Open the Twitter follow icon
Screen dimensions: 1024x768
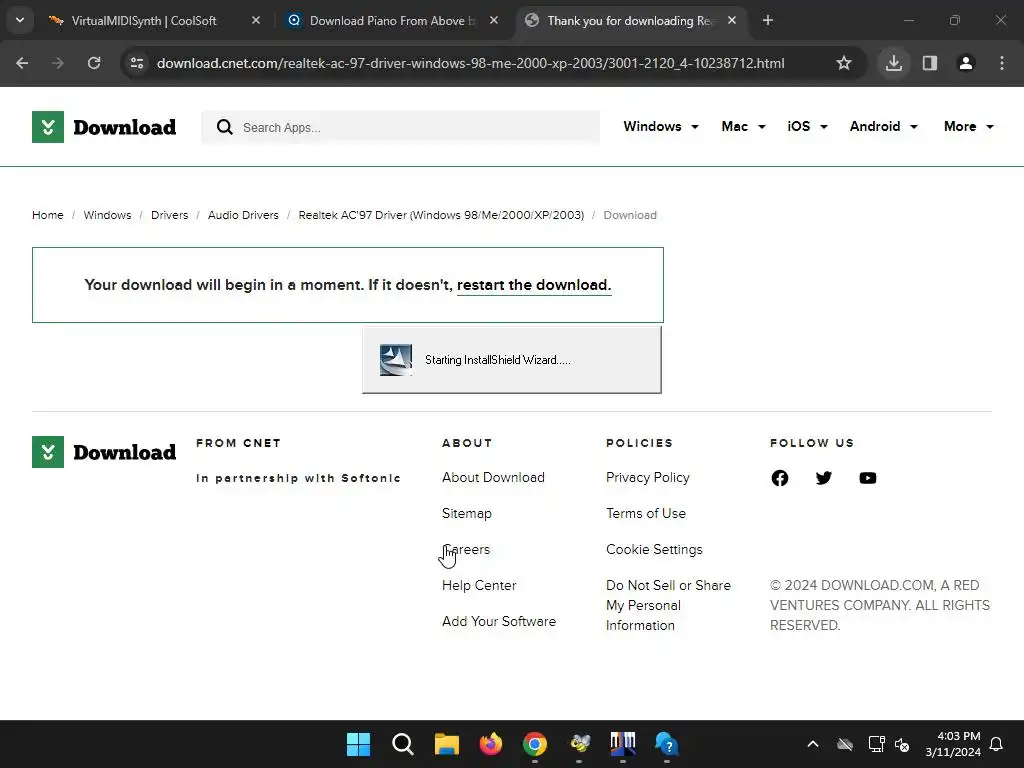[x=824, y=478]
